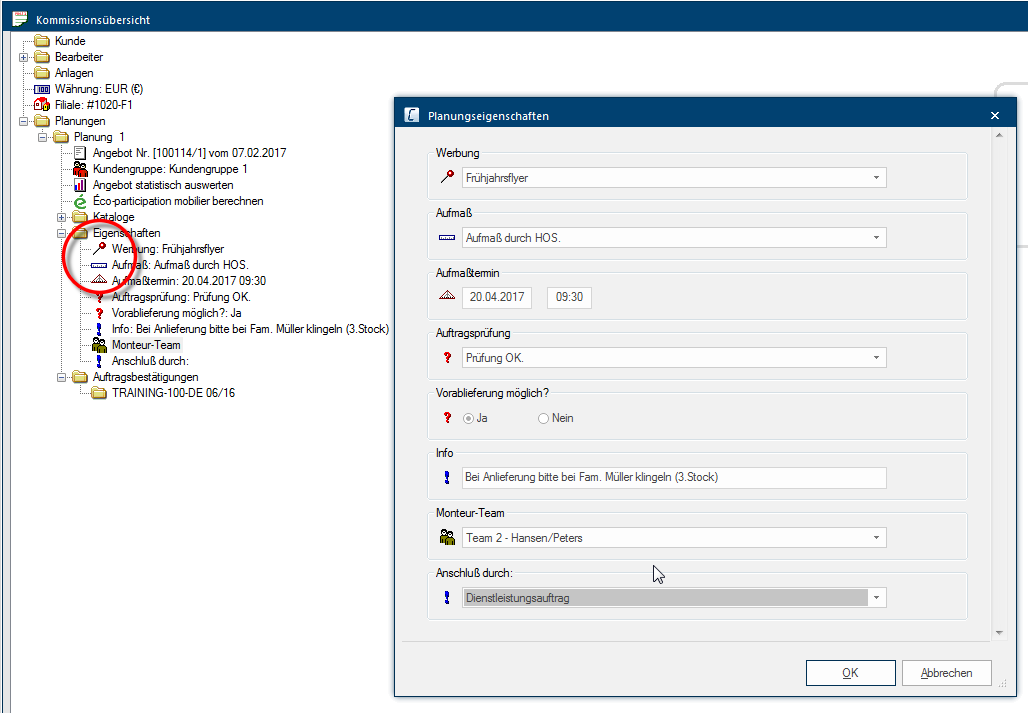
Task: Collapse the Auftragsbestätigungen tree node
Action: click(62, 377)
